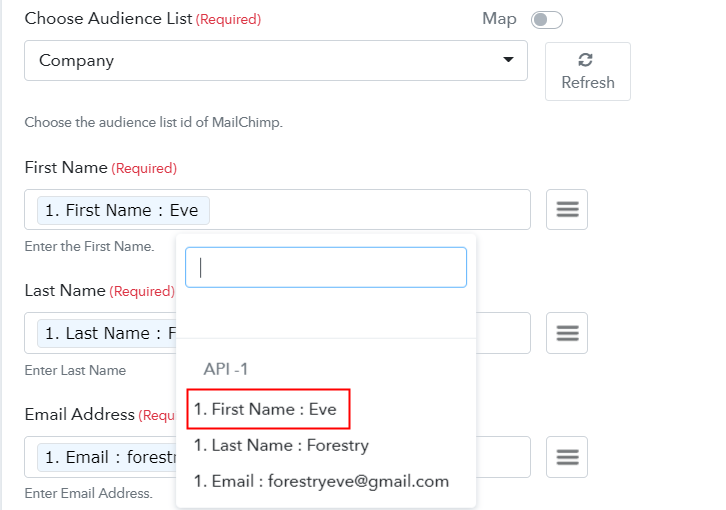Select "1. First Name : Eve" option
The height and width of the screenshot is (510, 726).
click(266, 409)
